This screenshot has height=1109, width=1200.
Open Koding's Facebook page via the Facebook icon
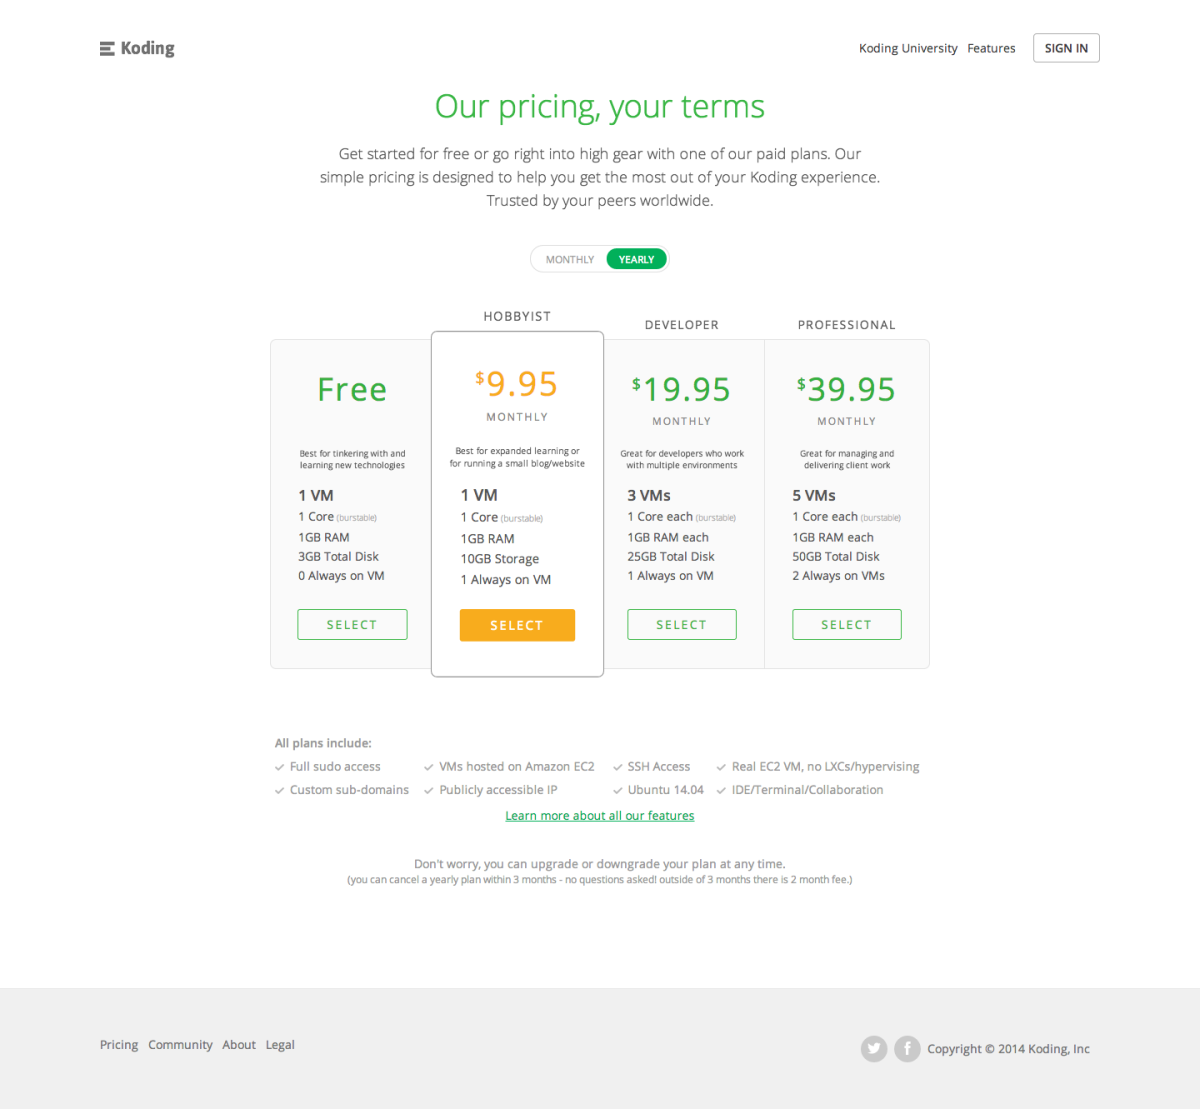907,1048
